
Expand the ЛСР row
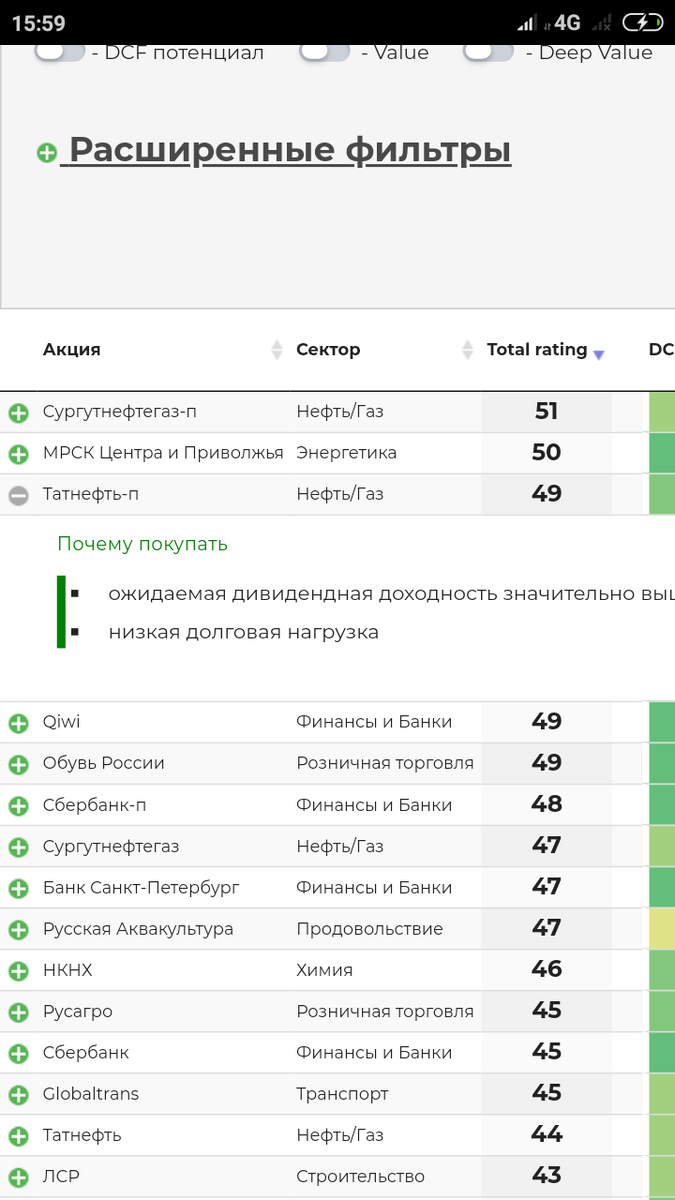[x=18, y=1178]
